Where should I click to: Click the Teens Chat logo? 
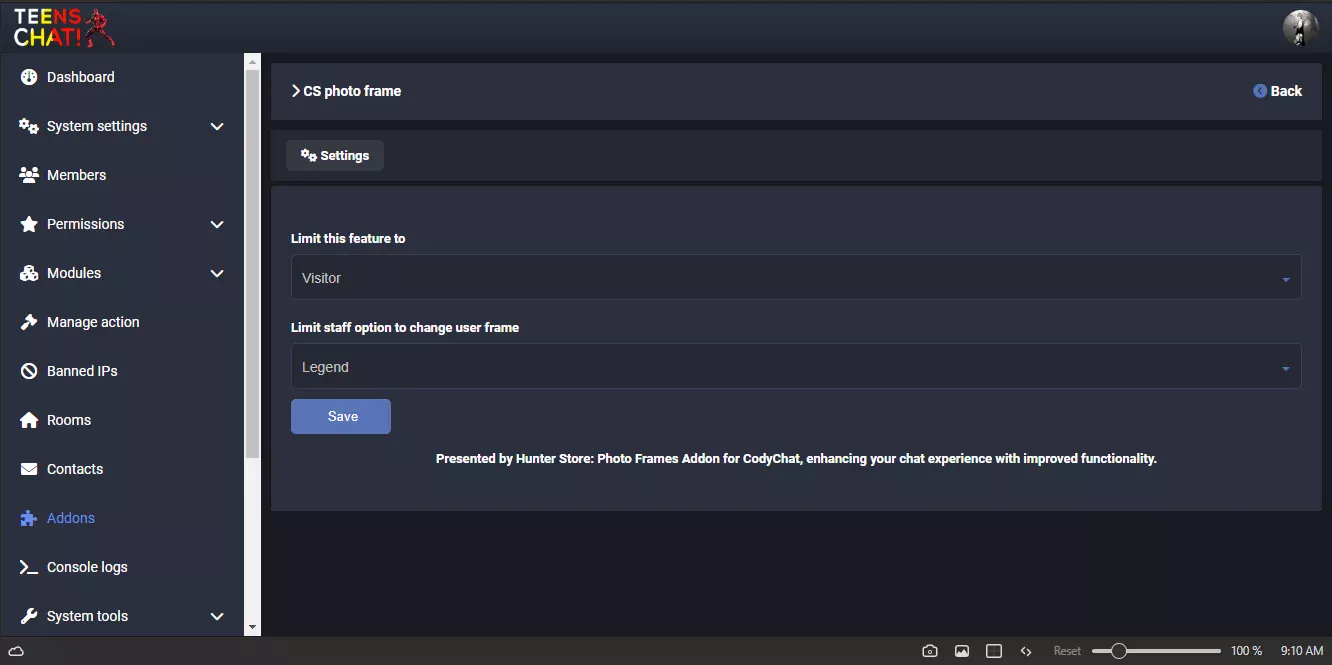pos(64,27)
